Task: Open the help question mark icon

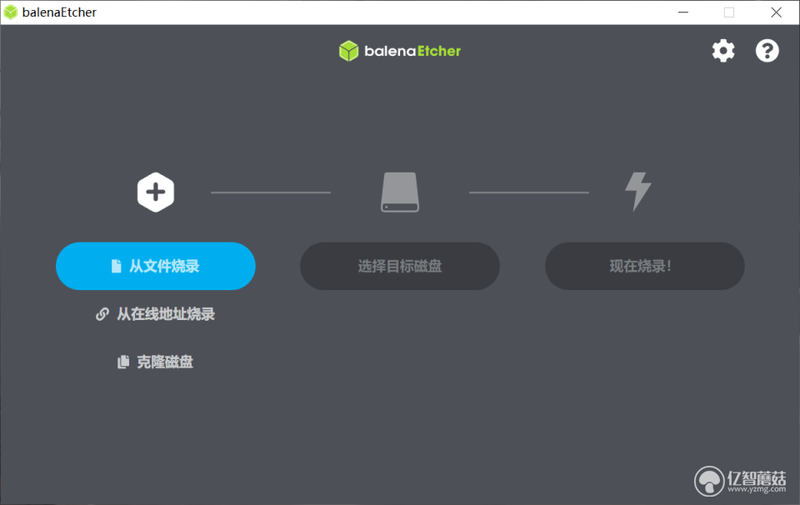Action: 767,50
